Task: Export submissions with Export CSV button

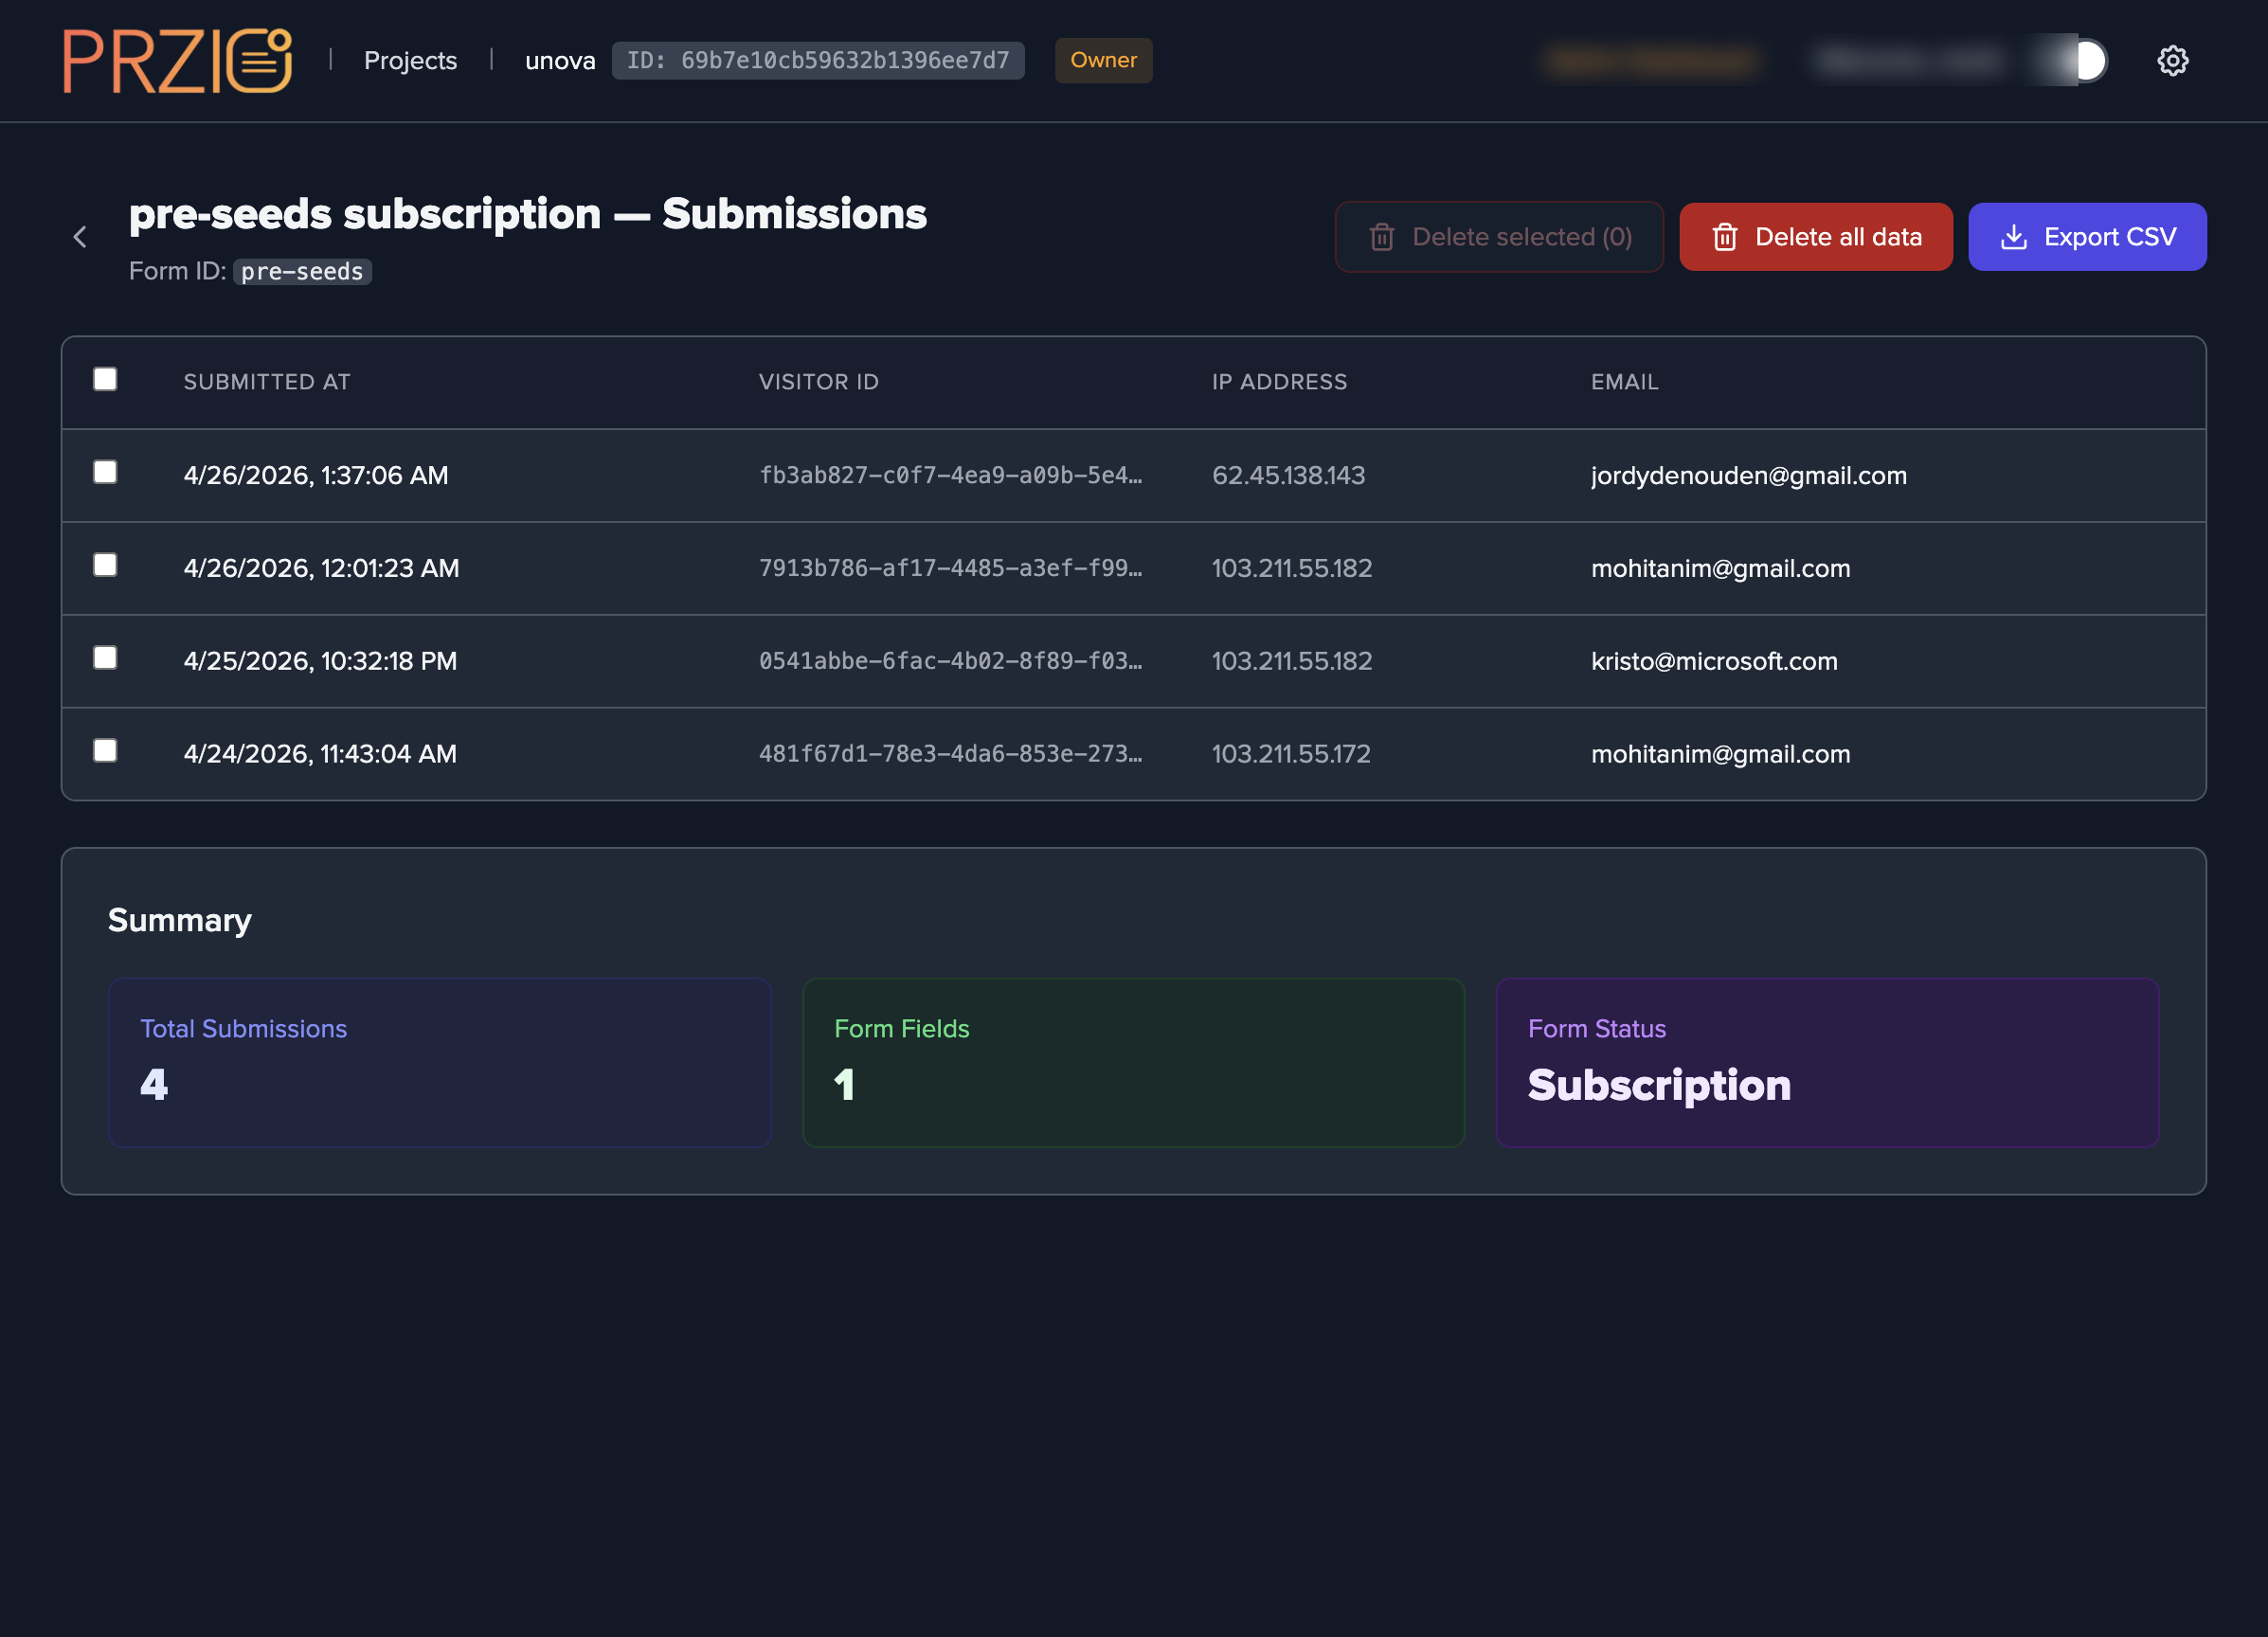Action: coord(2087,237)
